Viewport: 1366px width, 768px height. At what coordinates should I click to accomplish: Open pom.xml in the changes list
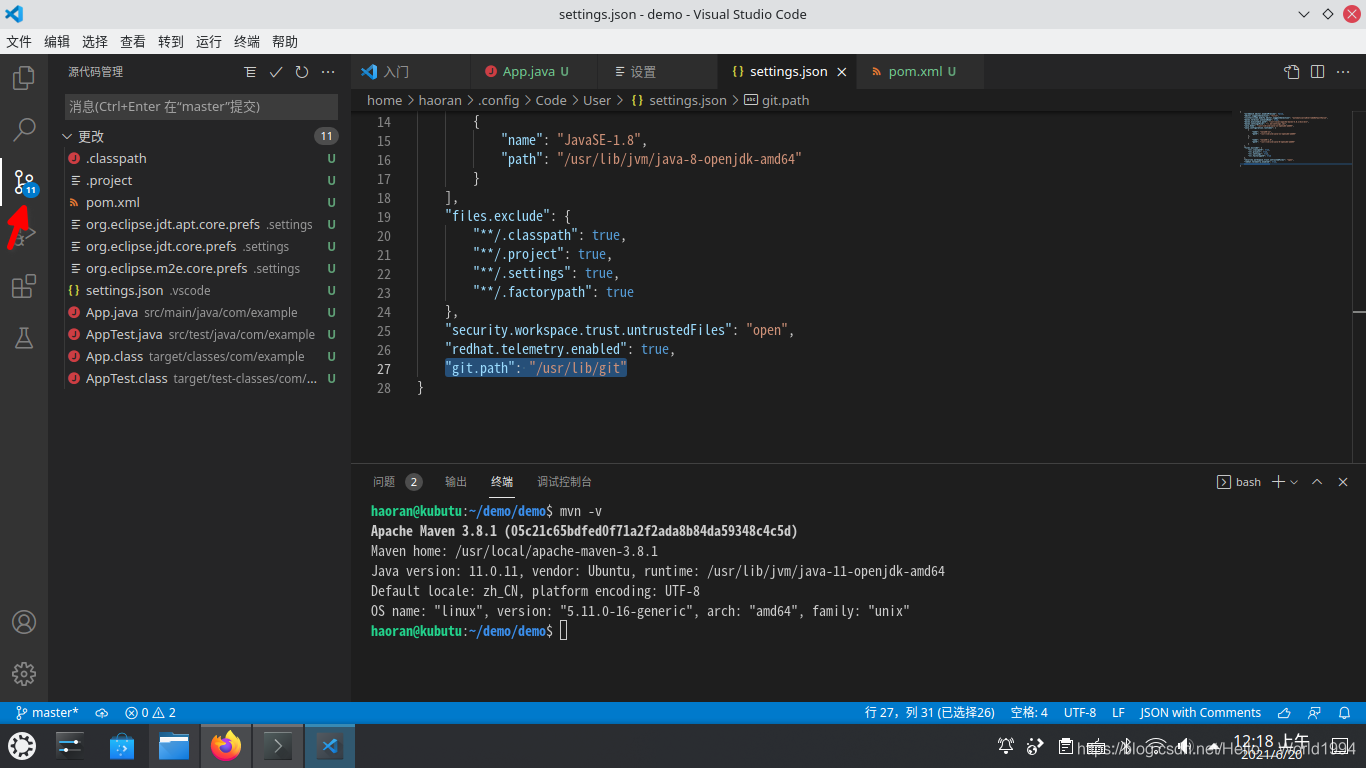point(199,203)
